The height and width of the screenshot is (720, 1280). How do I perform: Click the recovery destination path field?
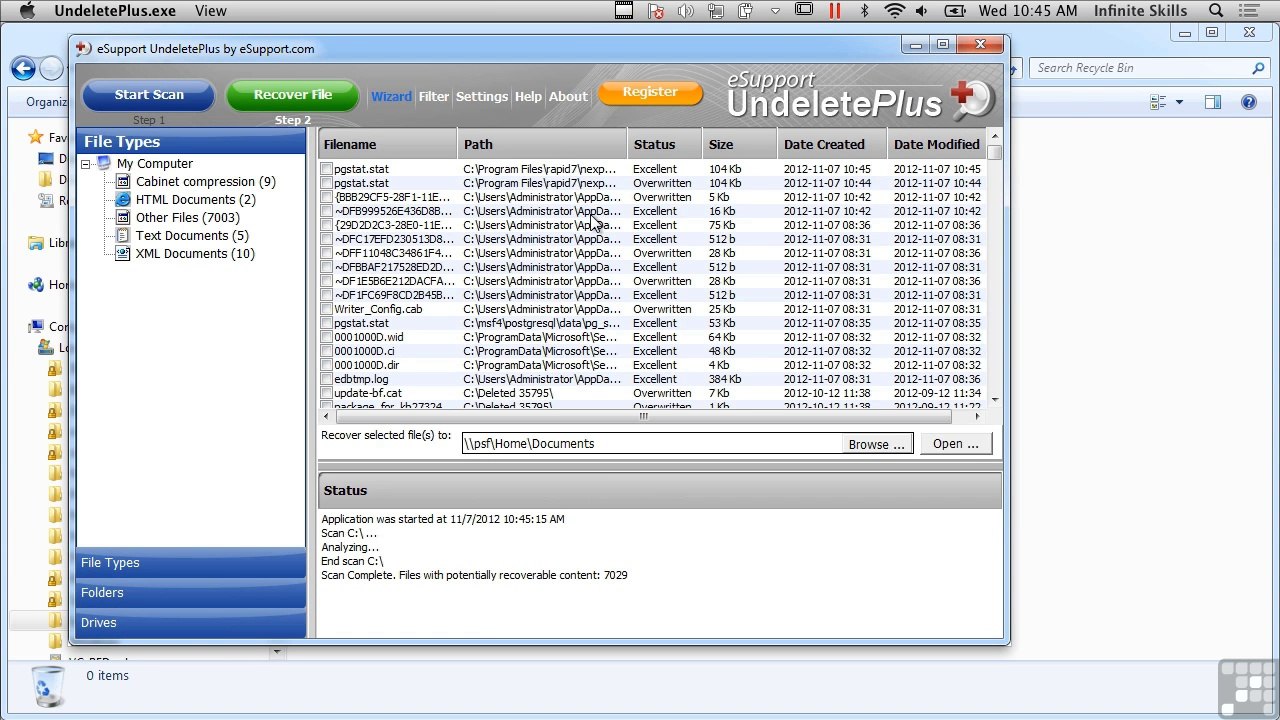pyautogui.click(x=652, y=444)
